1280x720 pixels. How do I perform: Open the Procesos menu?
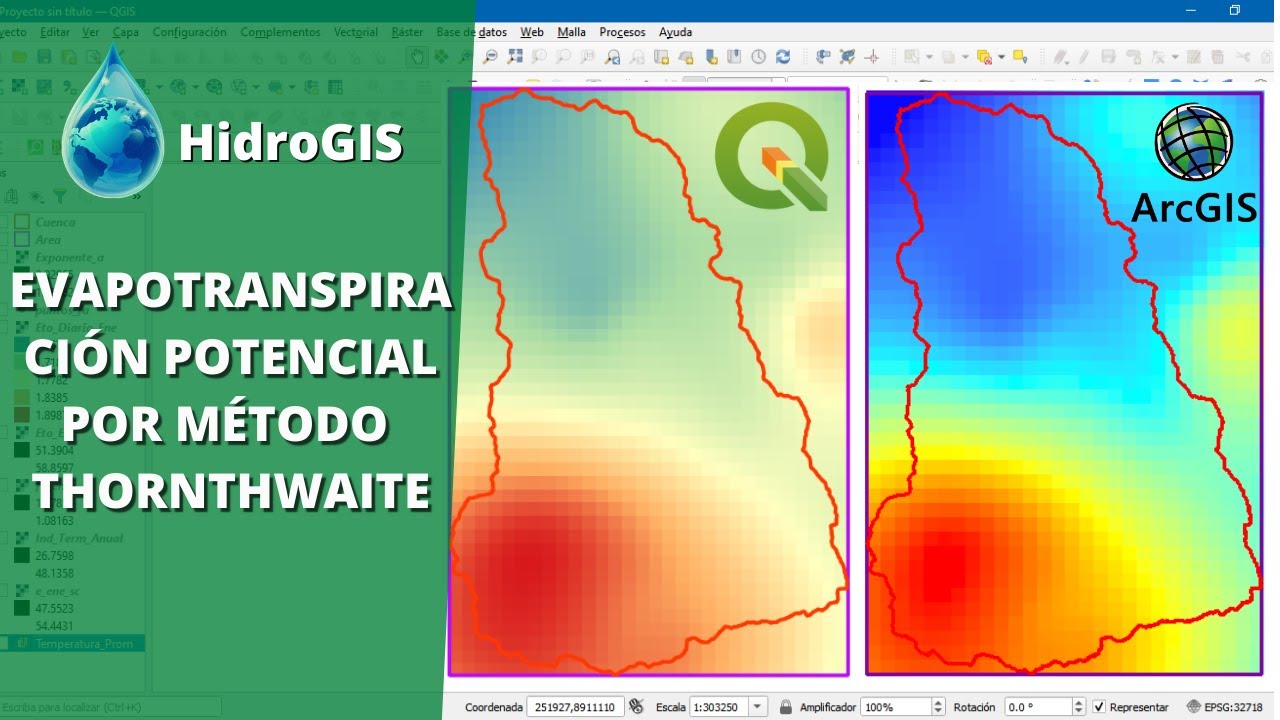(x=622, y=32)
